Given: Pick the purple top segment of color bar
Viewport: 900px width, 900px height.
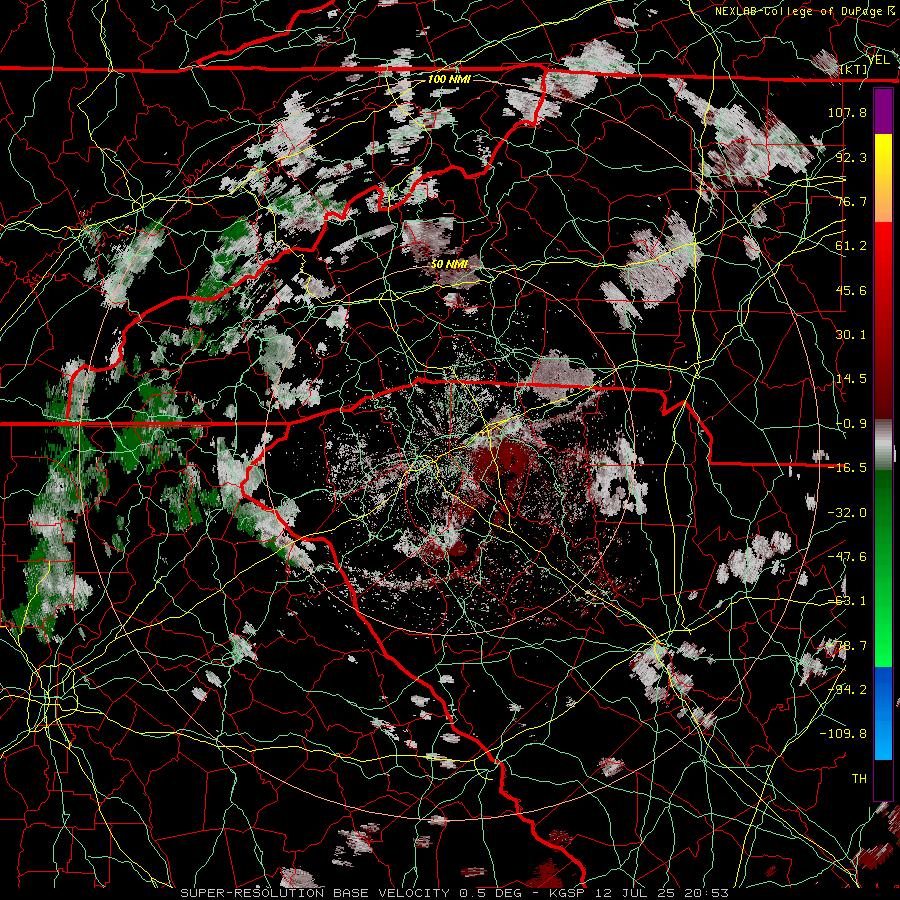Looking at the screenshot, I should click(x=883, y=111).
